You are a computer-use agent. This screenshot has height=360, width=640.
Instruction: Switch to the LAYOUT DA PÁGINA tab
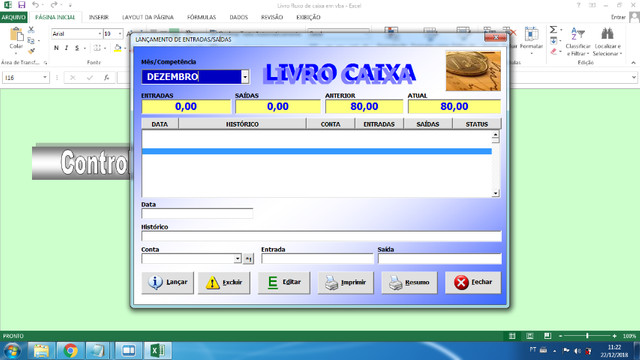(148, 17)
